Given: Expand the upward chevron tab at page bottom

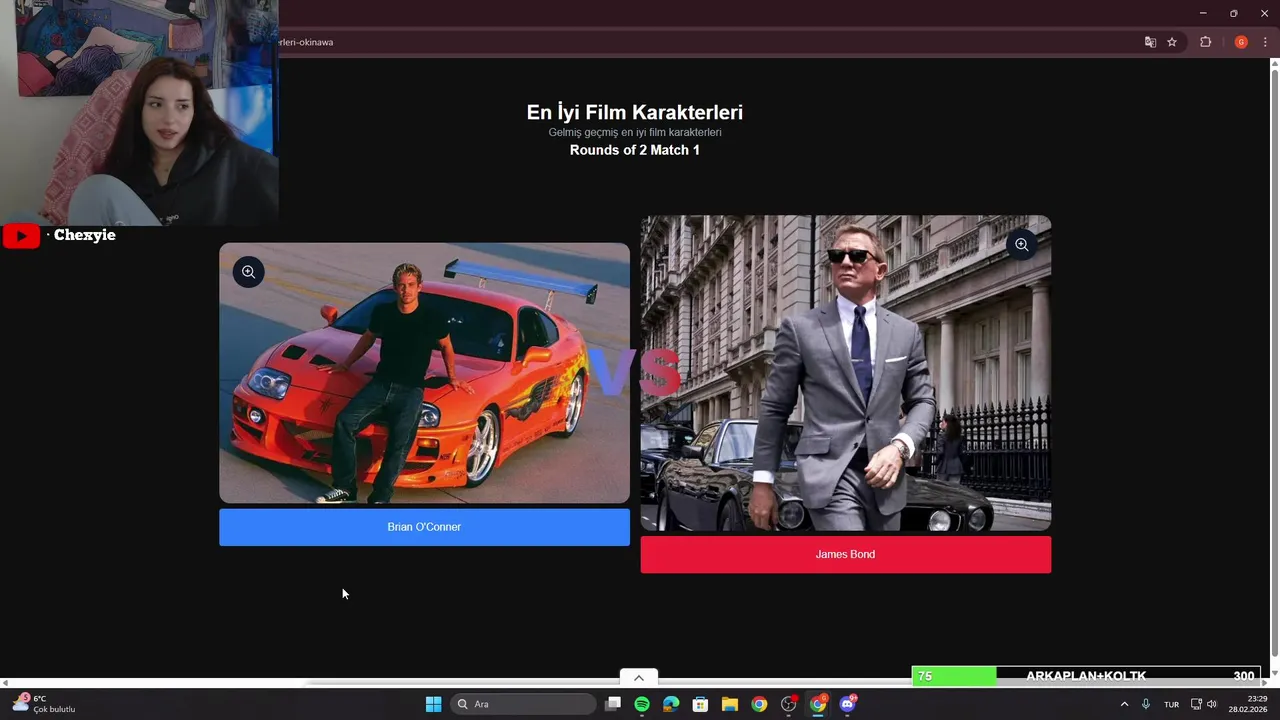Looking at the screenshot, I should 639,678.
